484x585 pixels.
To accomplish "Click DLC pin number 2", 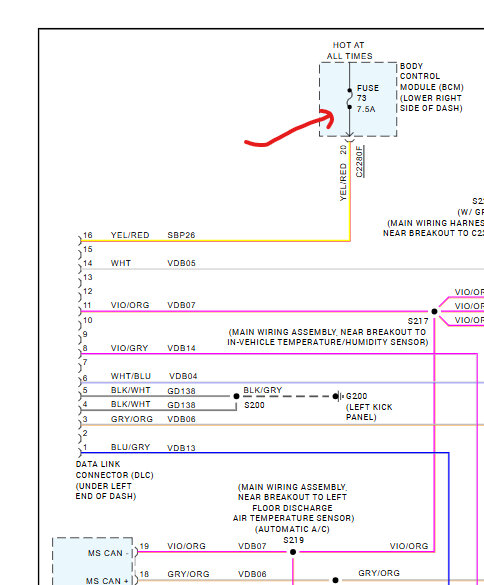I will [x=85, y=433].
